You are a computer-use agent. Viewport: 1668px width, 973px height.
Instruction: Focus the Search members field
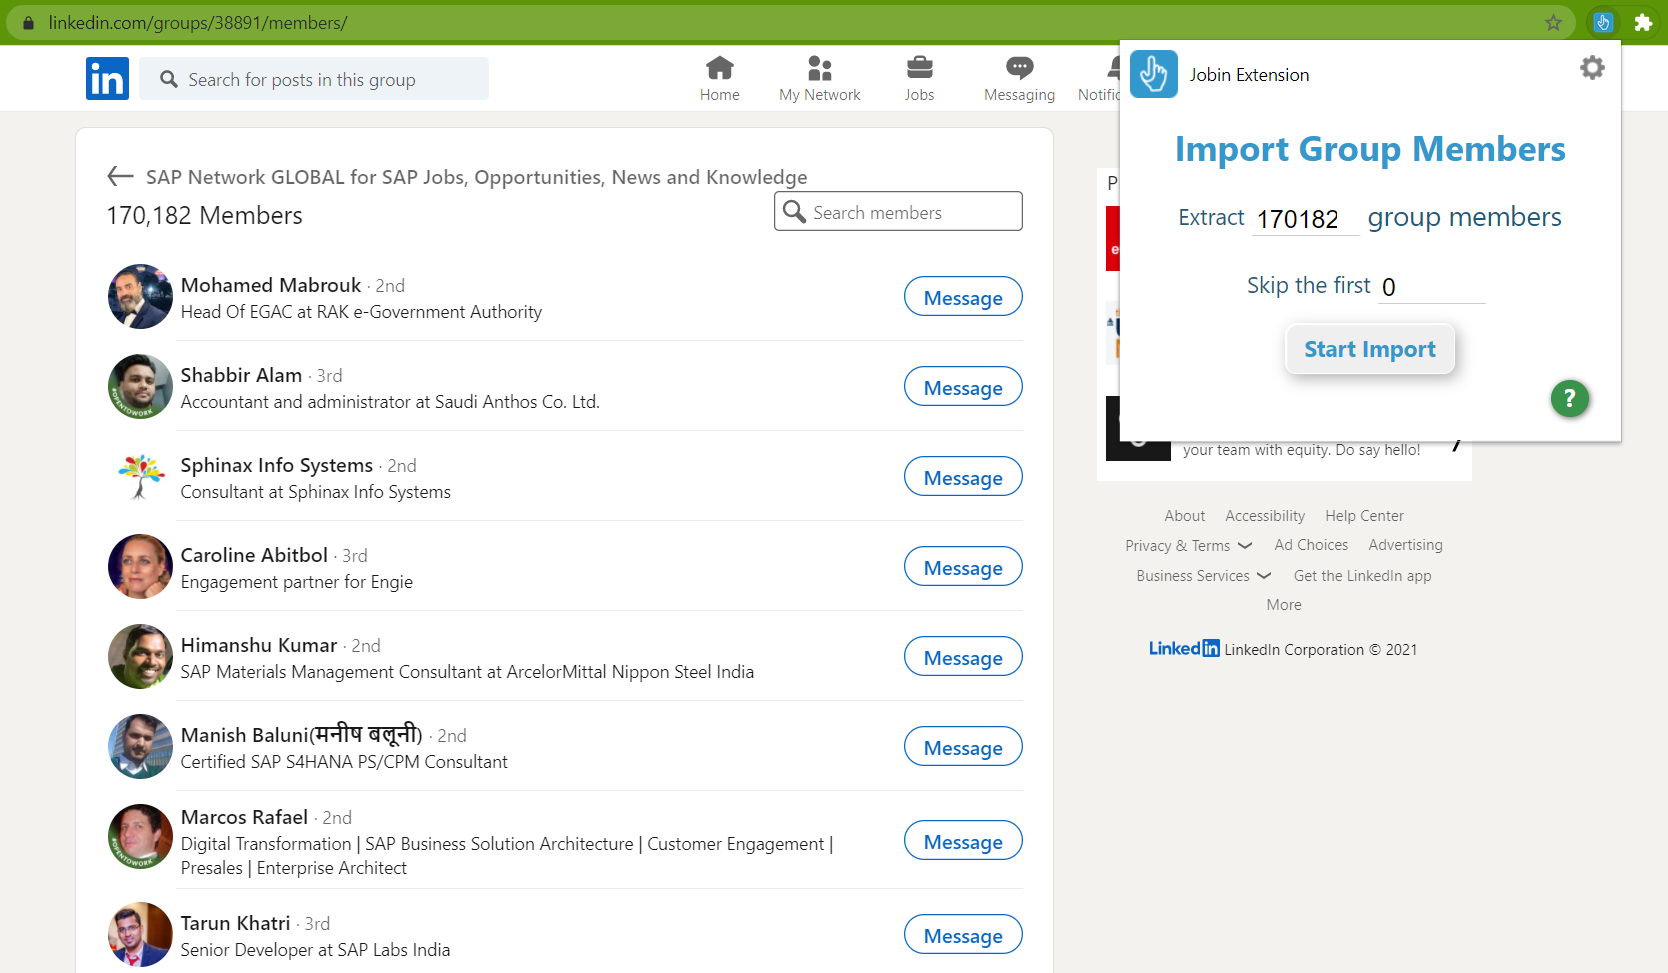[898, 211]
